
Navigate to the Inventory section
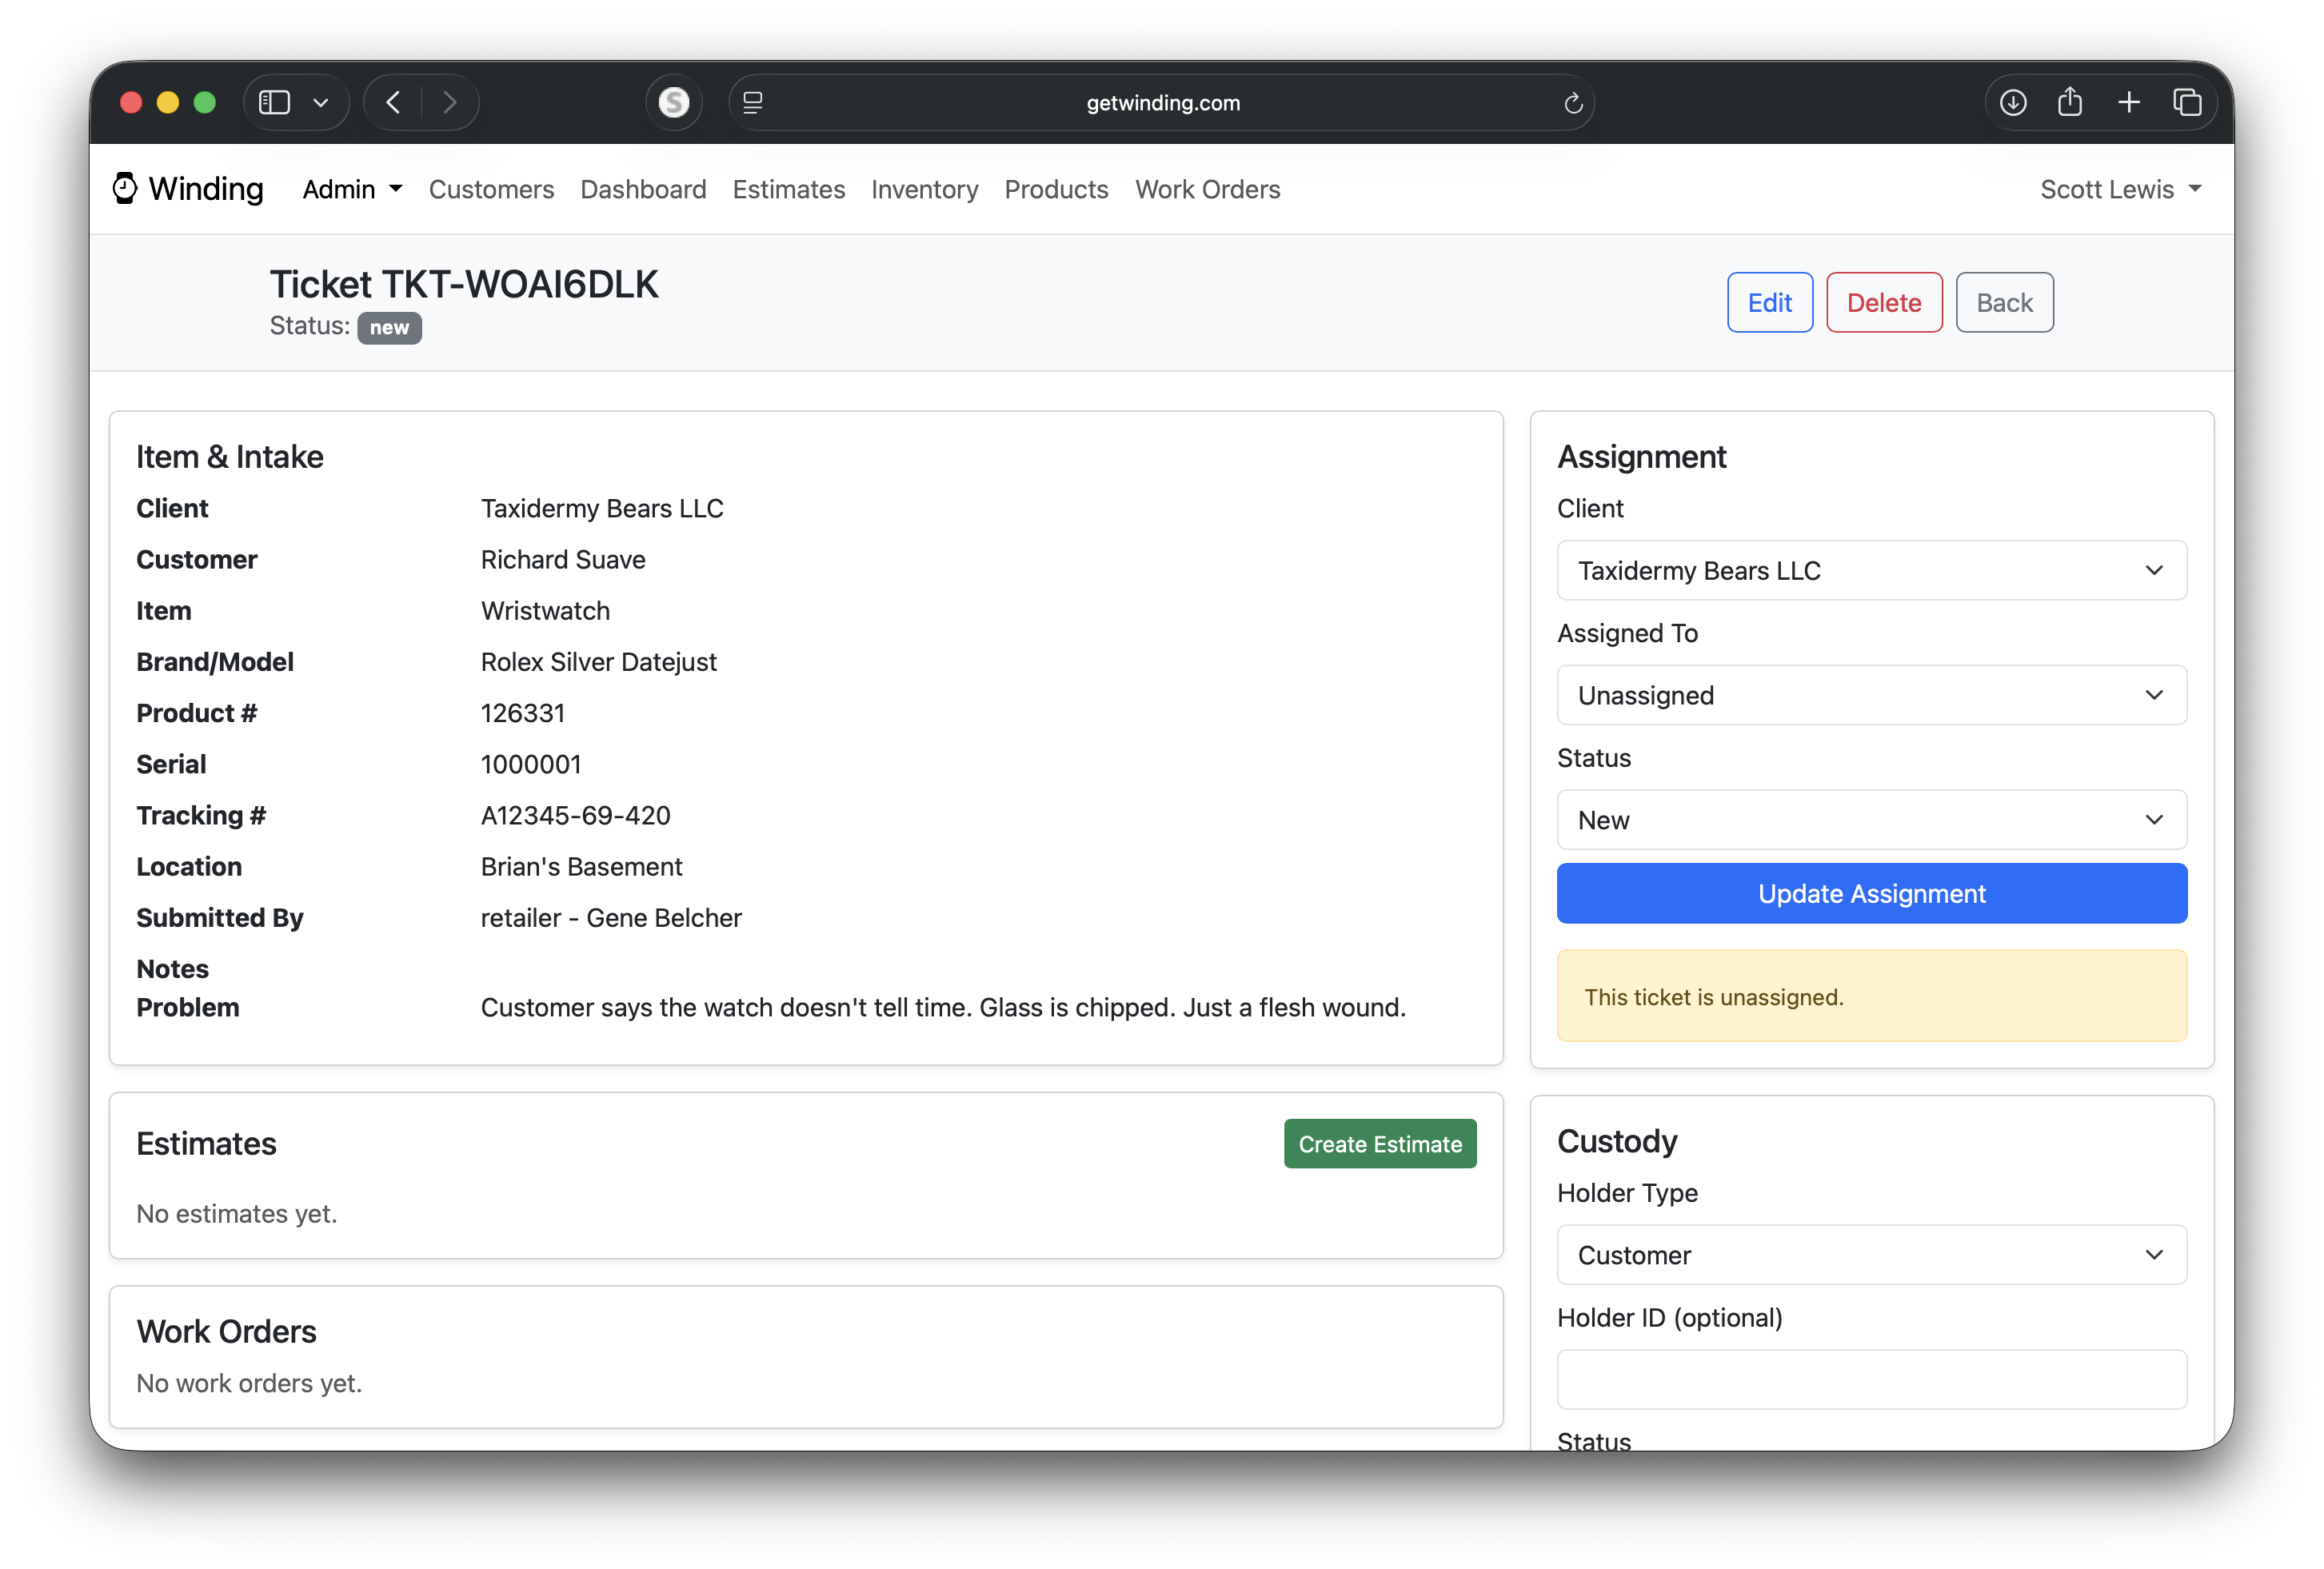click(x=924, y=189)
